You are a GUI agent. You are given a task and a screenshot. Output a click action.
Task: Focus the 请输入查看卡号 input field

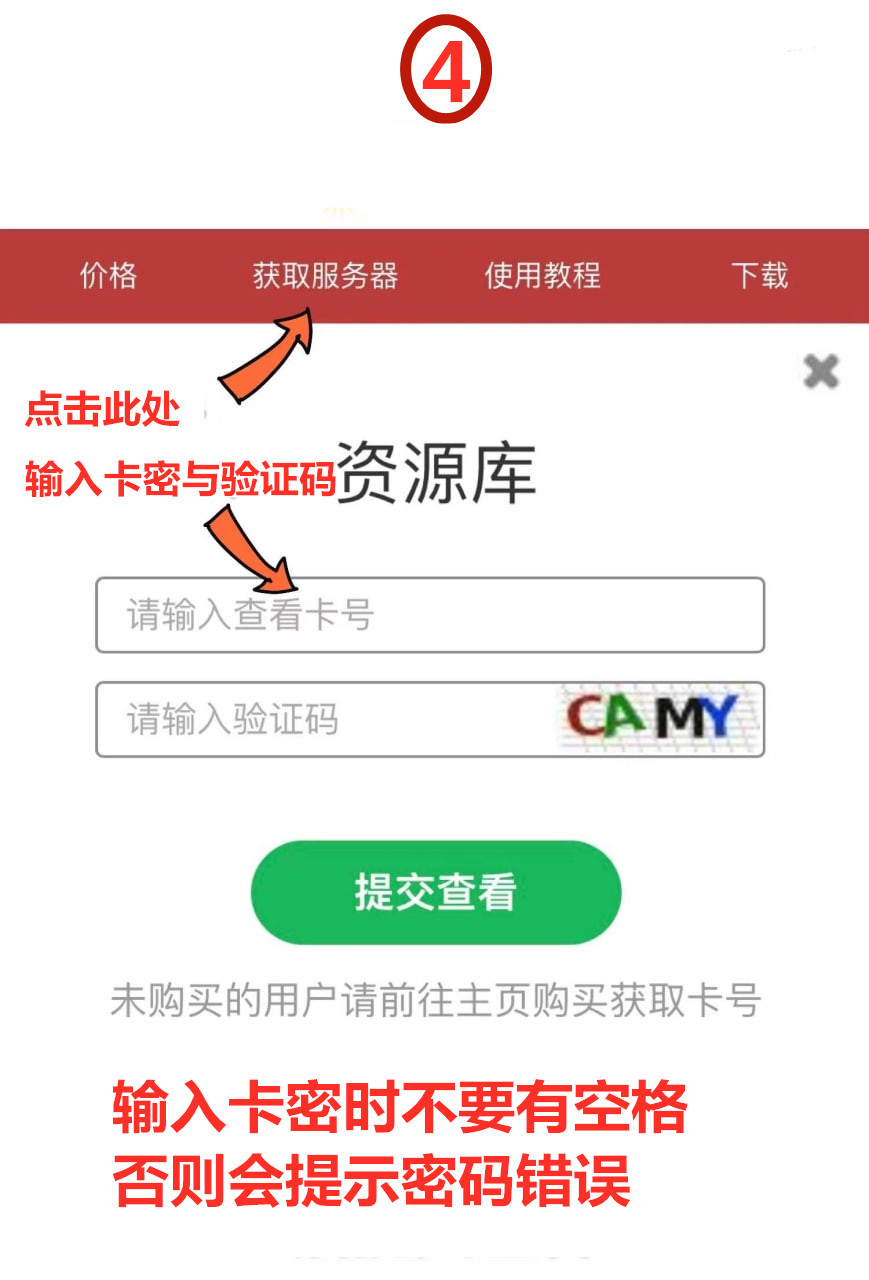coord(430,615)
